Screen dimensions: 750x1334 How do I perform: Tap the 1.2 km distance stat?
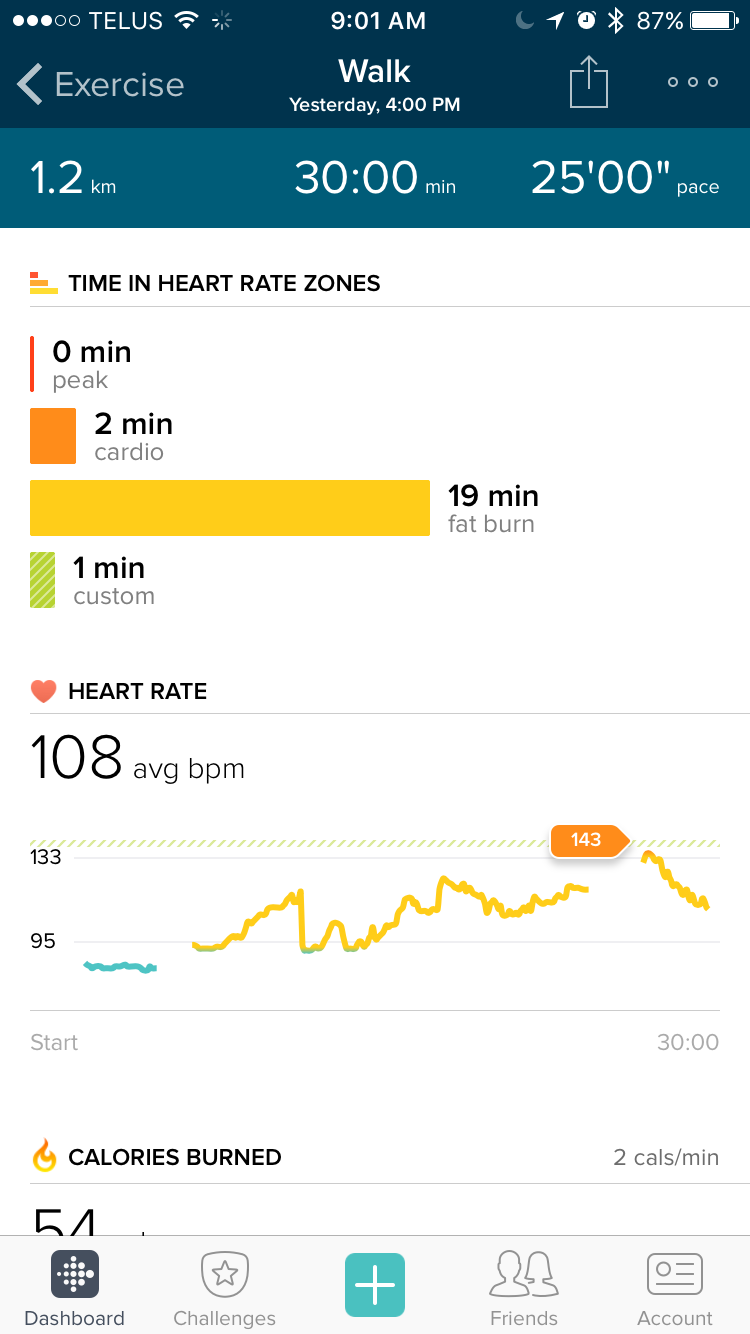(73, 178)
